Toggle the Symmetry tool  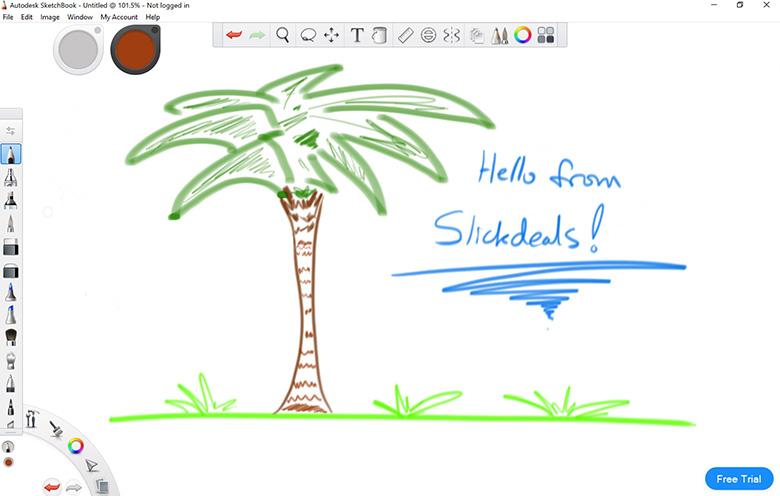(x=452, y=35)
